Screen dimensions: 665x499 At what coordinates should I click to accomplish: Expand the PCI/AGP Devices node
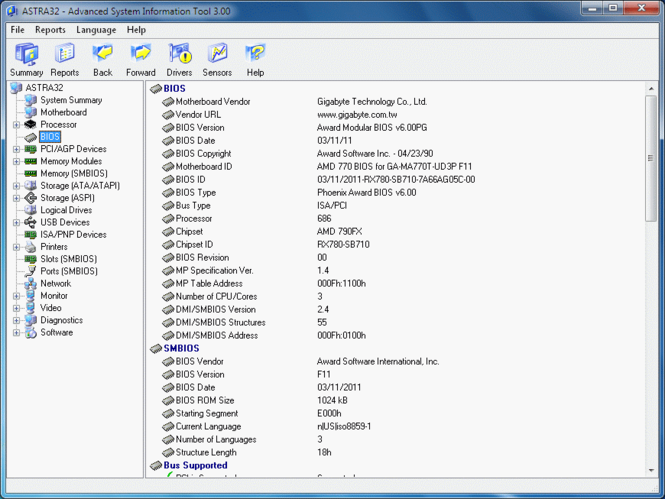16,149
